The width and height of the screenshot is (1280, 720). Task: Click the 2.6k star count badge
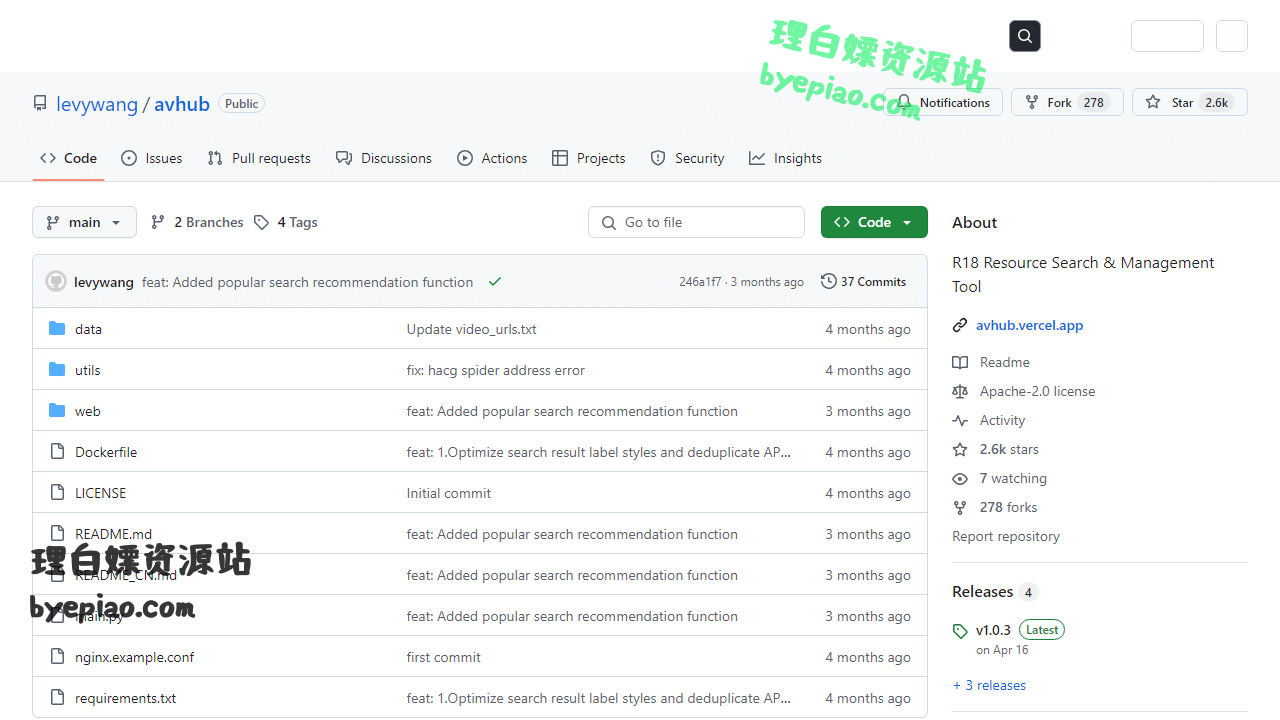click(1217, 102)
